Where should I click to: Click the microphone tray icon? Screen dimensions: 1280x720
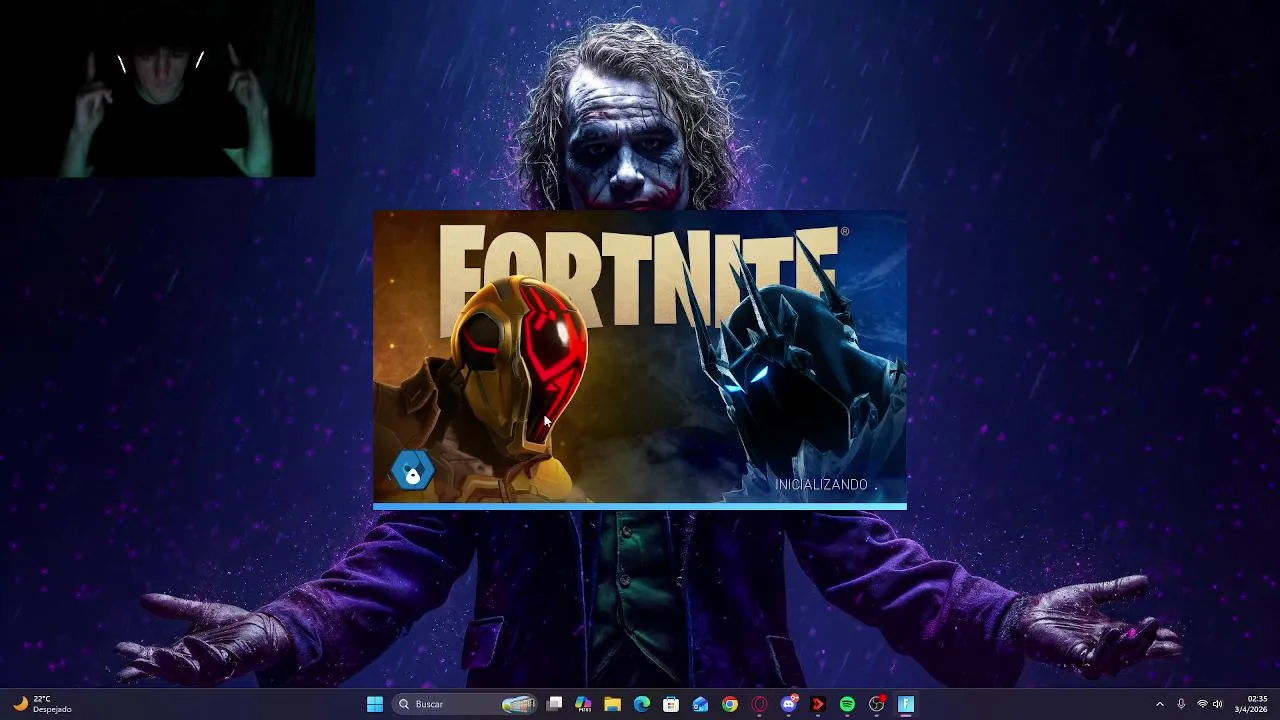click(1181, 704)
